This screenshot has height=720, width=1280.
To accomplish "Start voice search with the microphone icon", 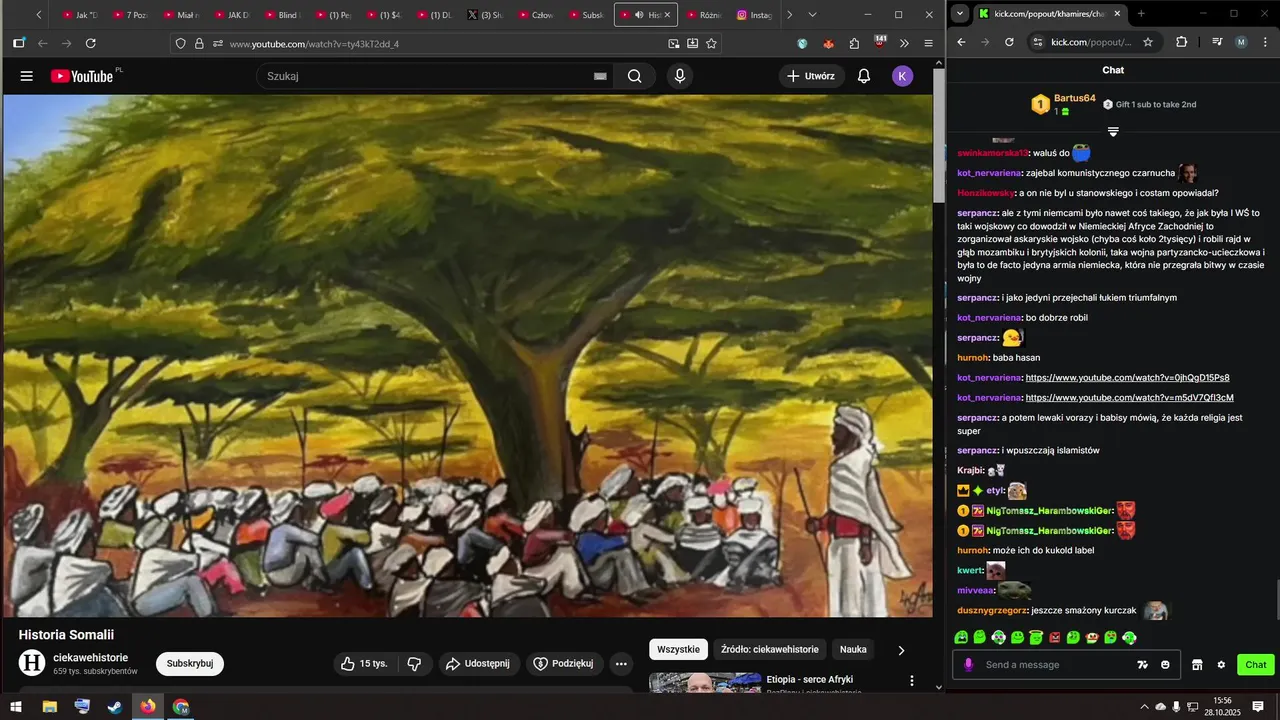I will click(680, 76).
